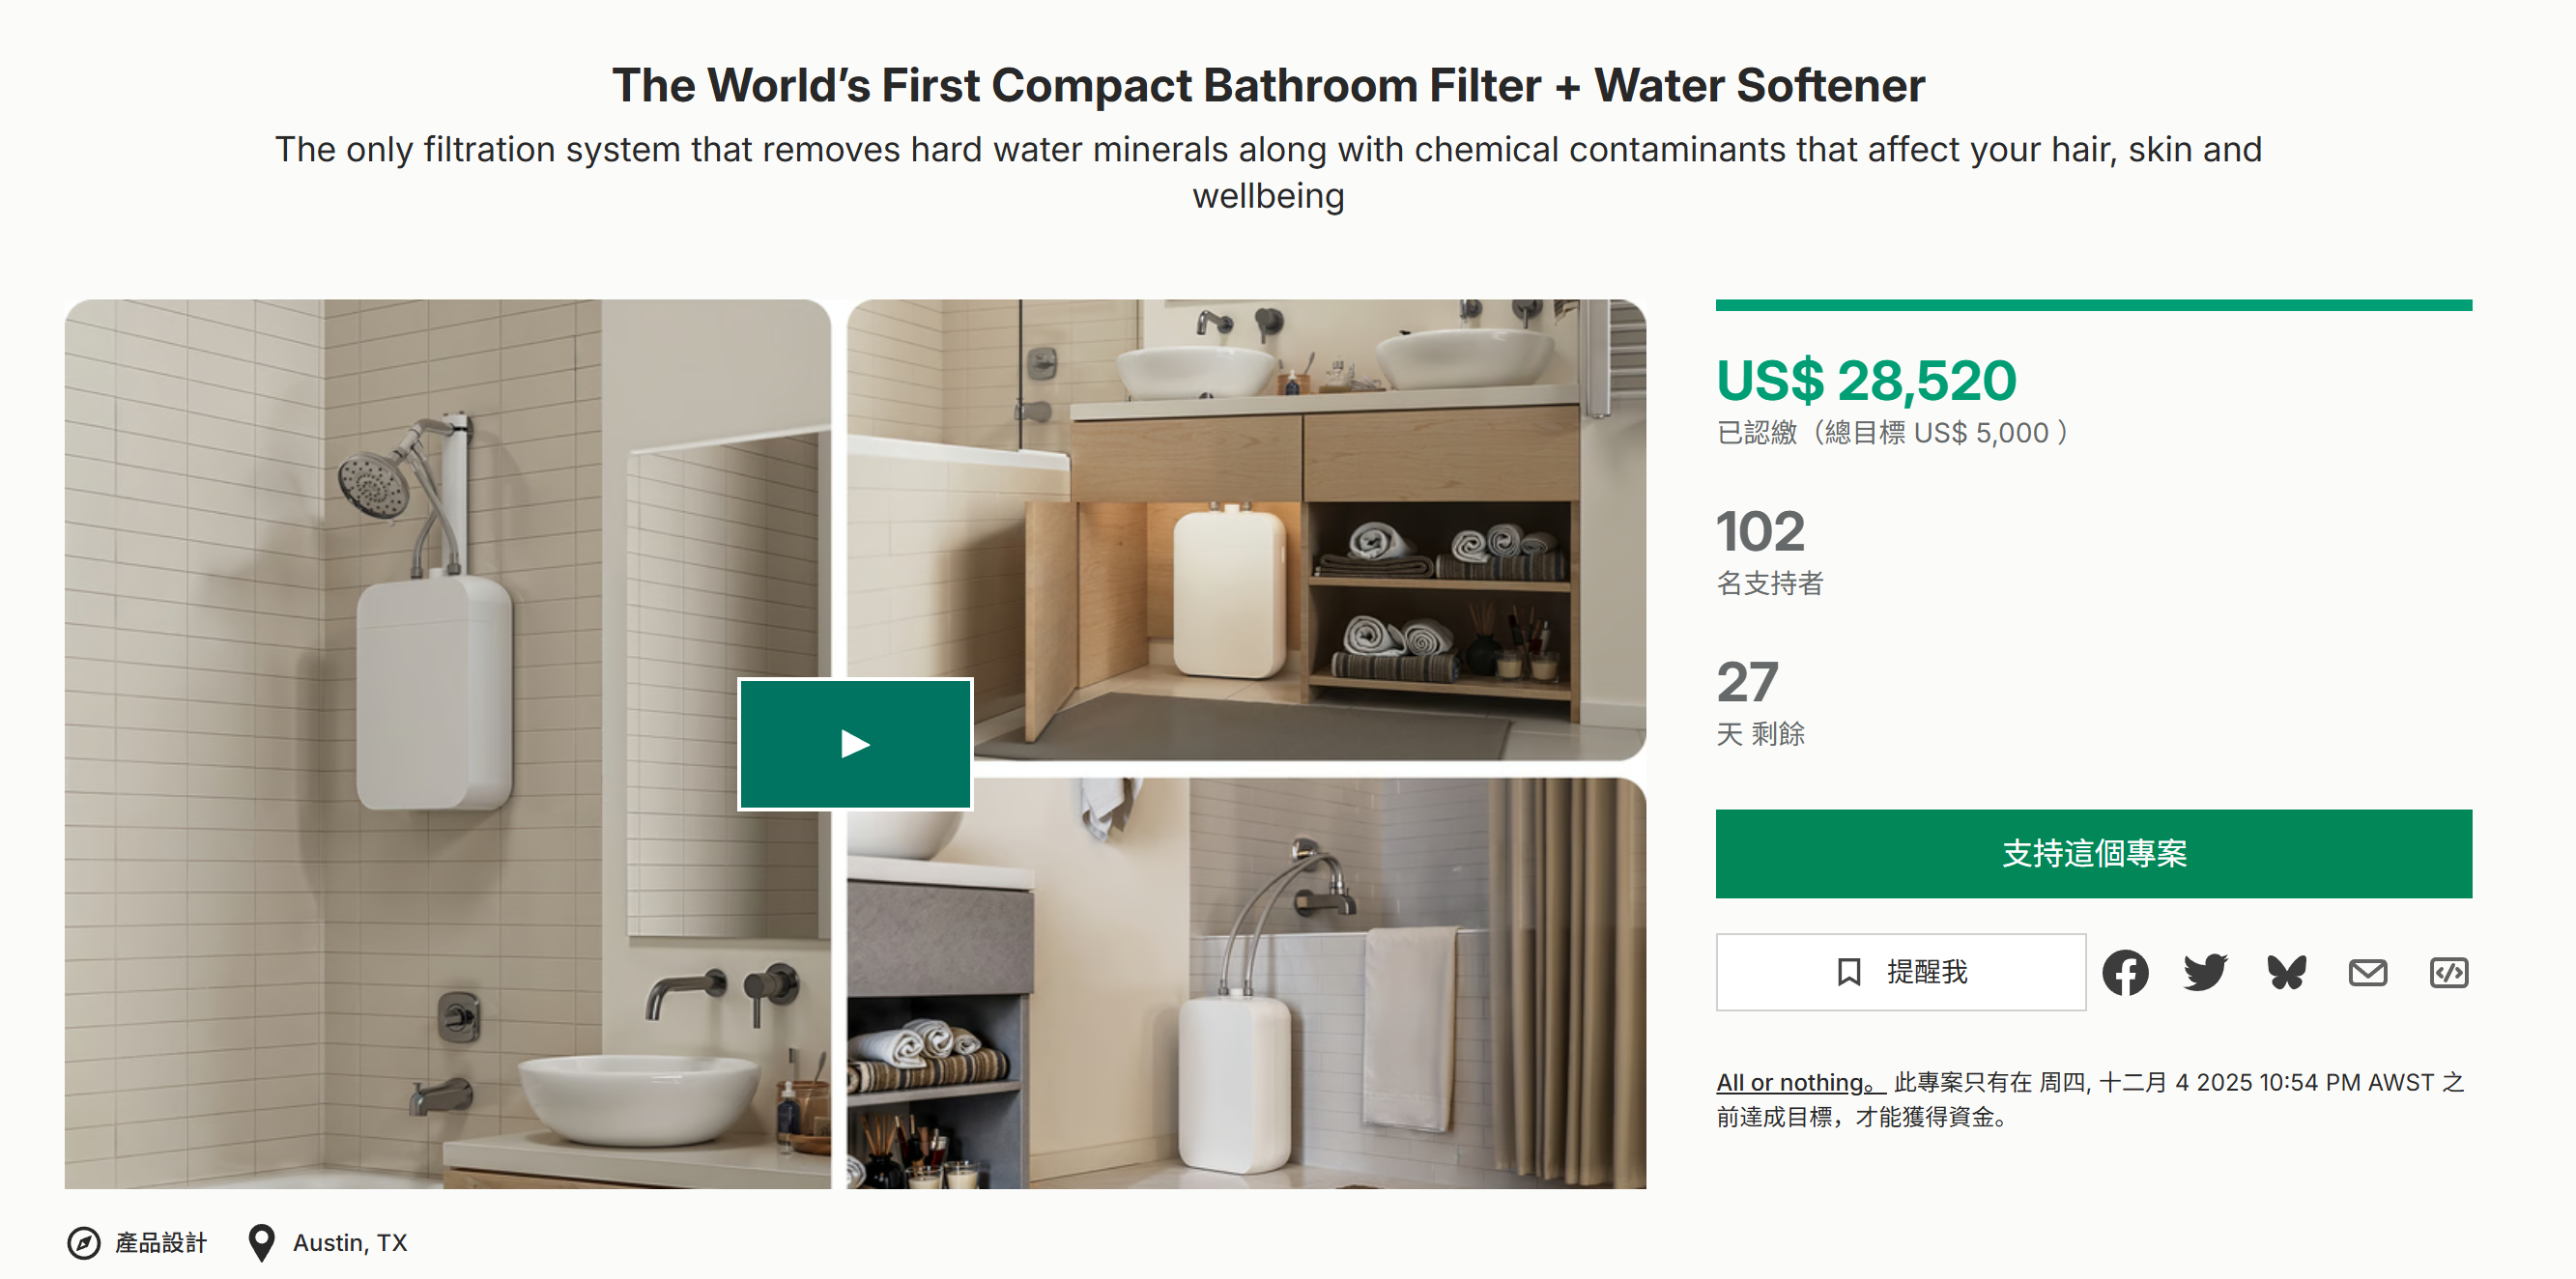Play the campaign video
This screenshot has width=2576, height=1279.
[x=855, y=744]
